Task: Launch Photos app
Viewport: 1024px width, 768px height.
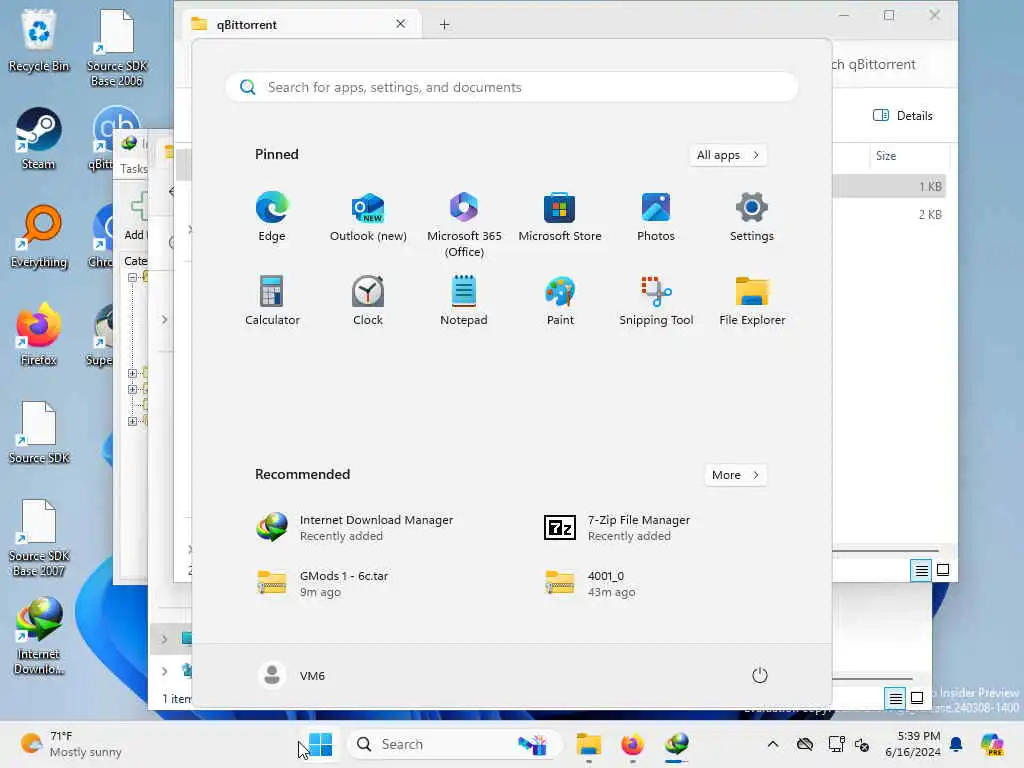Action: click(x=656, y=217)
